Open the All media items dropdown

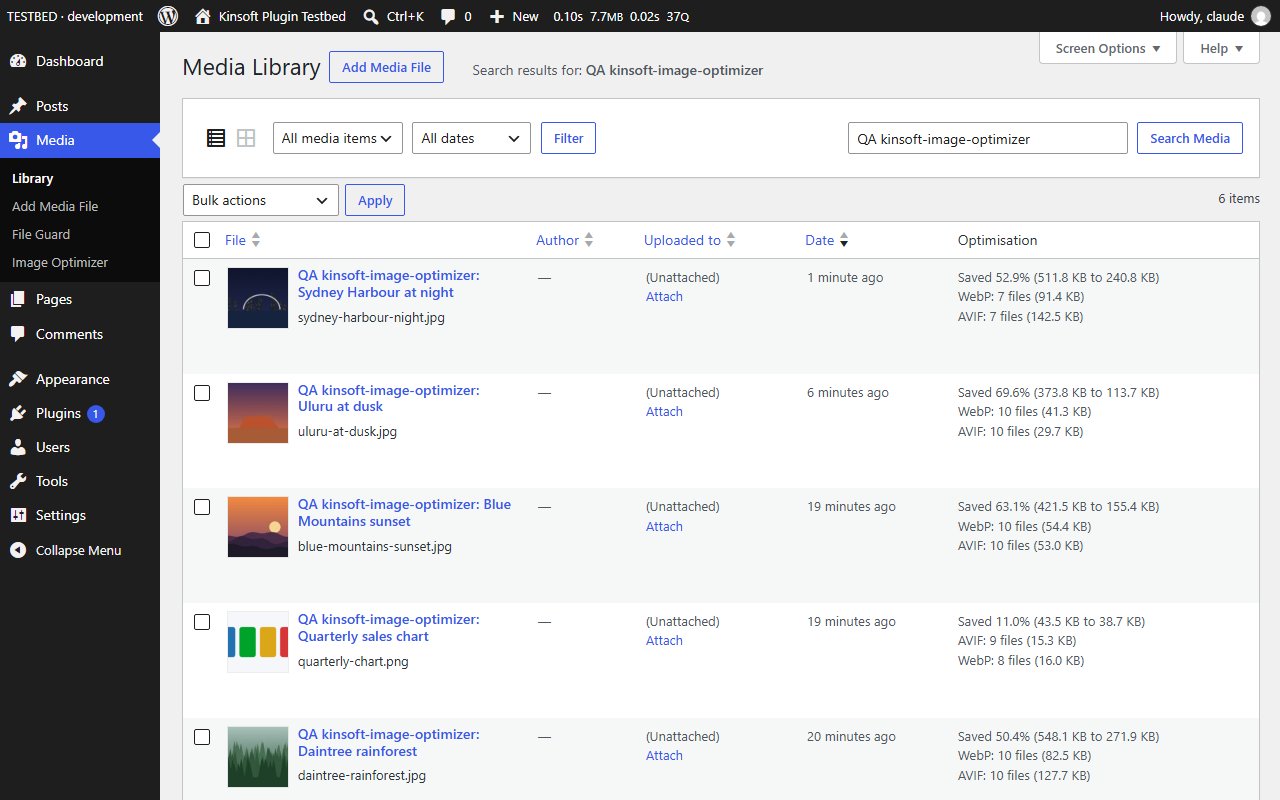(x=338, y=138)
